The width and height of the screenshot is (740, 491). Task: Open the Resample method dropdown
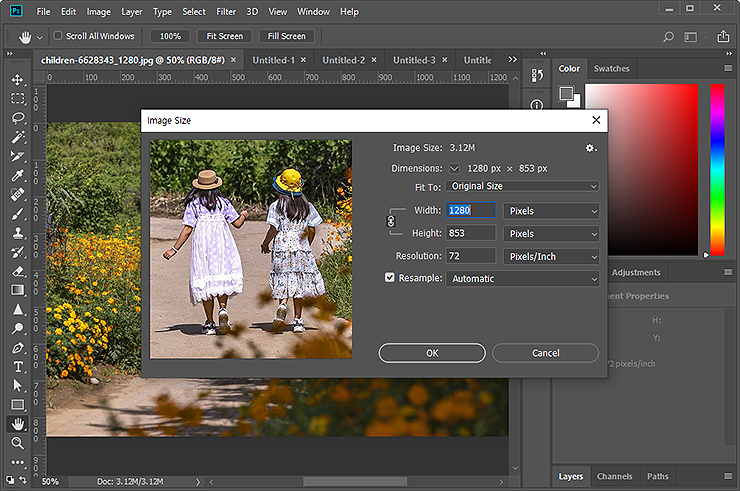(523, 278)
